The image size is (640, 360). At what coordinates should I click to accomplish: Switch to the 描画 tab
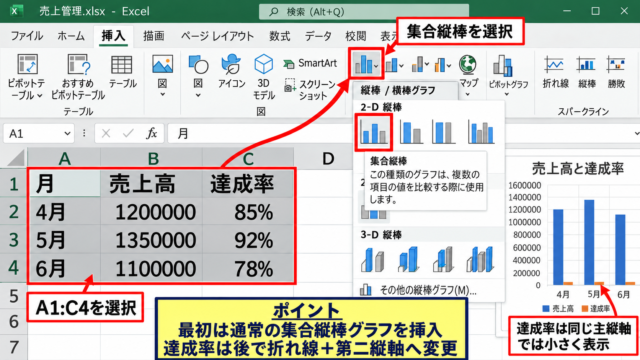(x=154, y=36)
